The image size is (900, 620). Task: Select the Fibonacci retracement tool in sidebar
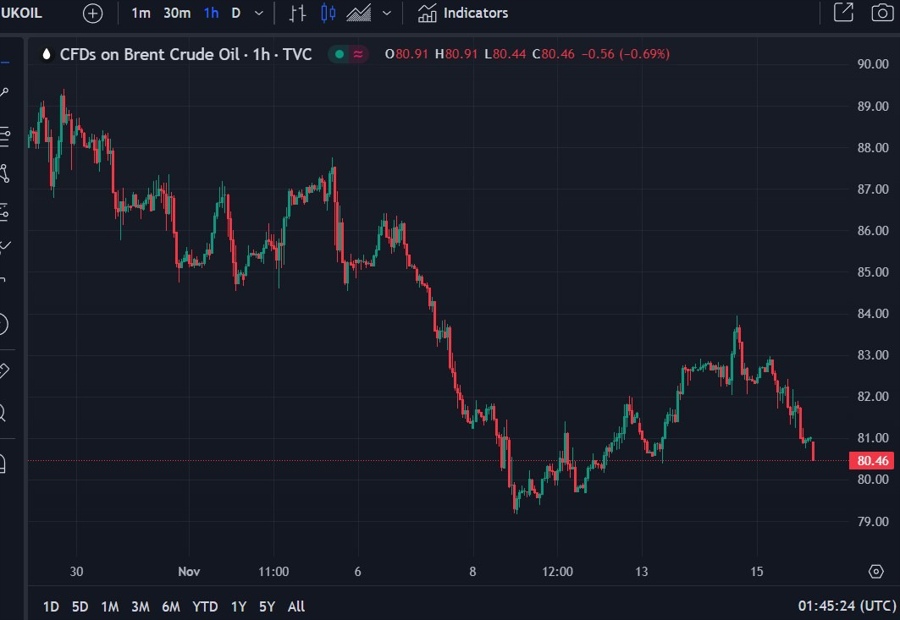[4, 137]
